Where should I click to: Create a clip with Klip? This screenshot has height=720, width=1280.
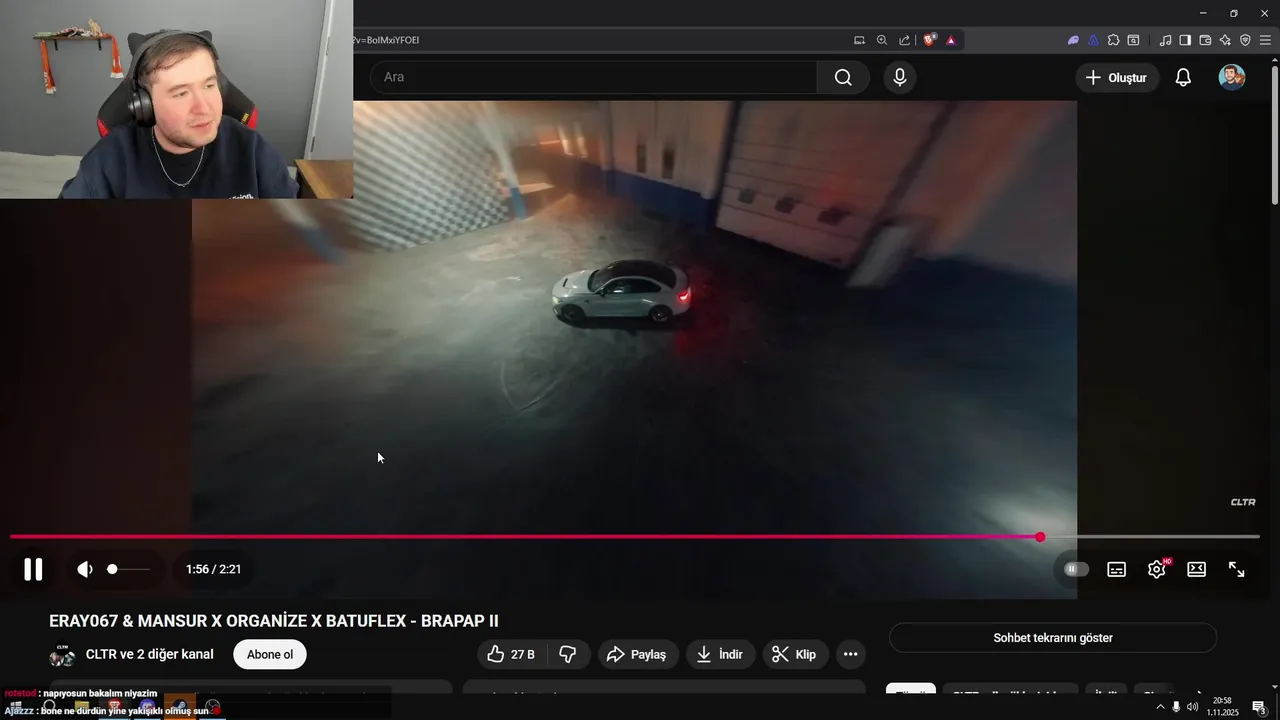pos(795,654)
